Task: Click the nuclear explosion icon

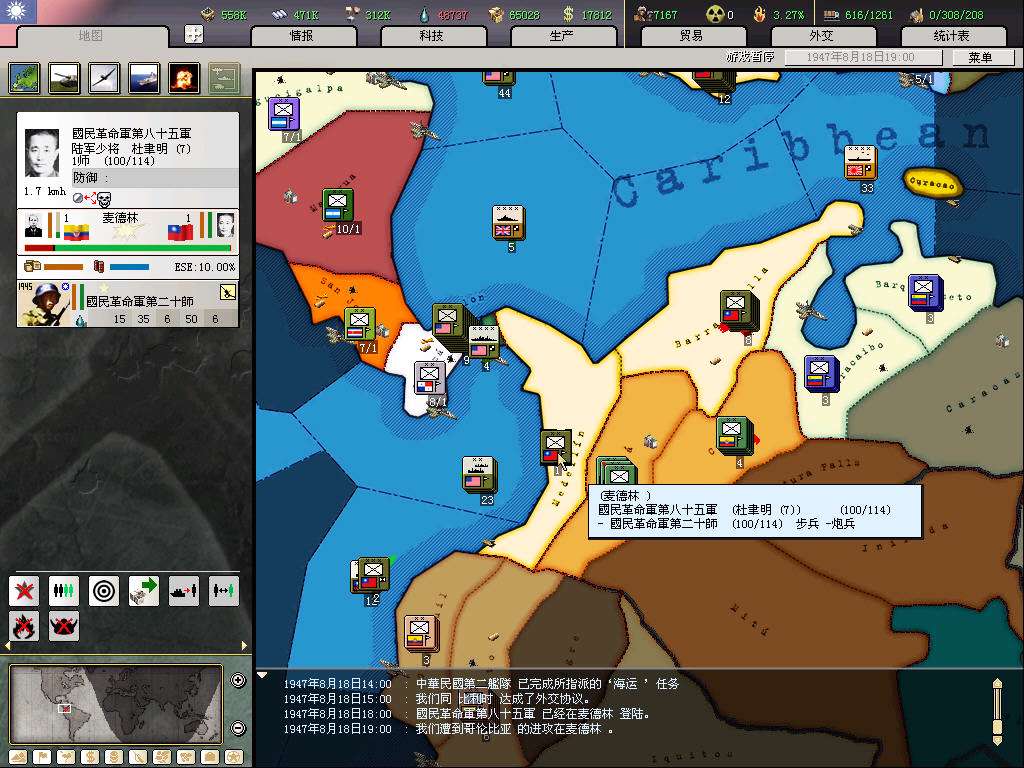Action: 184,78
